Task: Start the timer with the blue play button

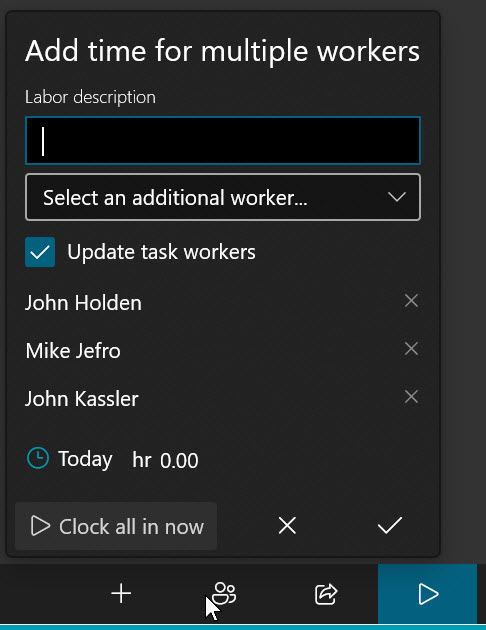Action: [x=427, y=594]
